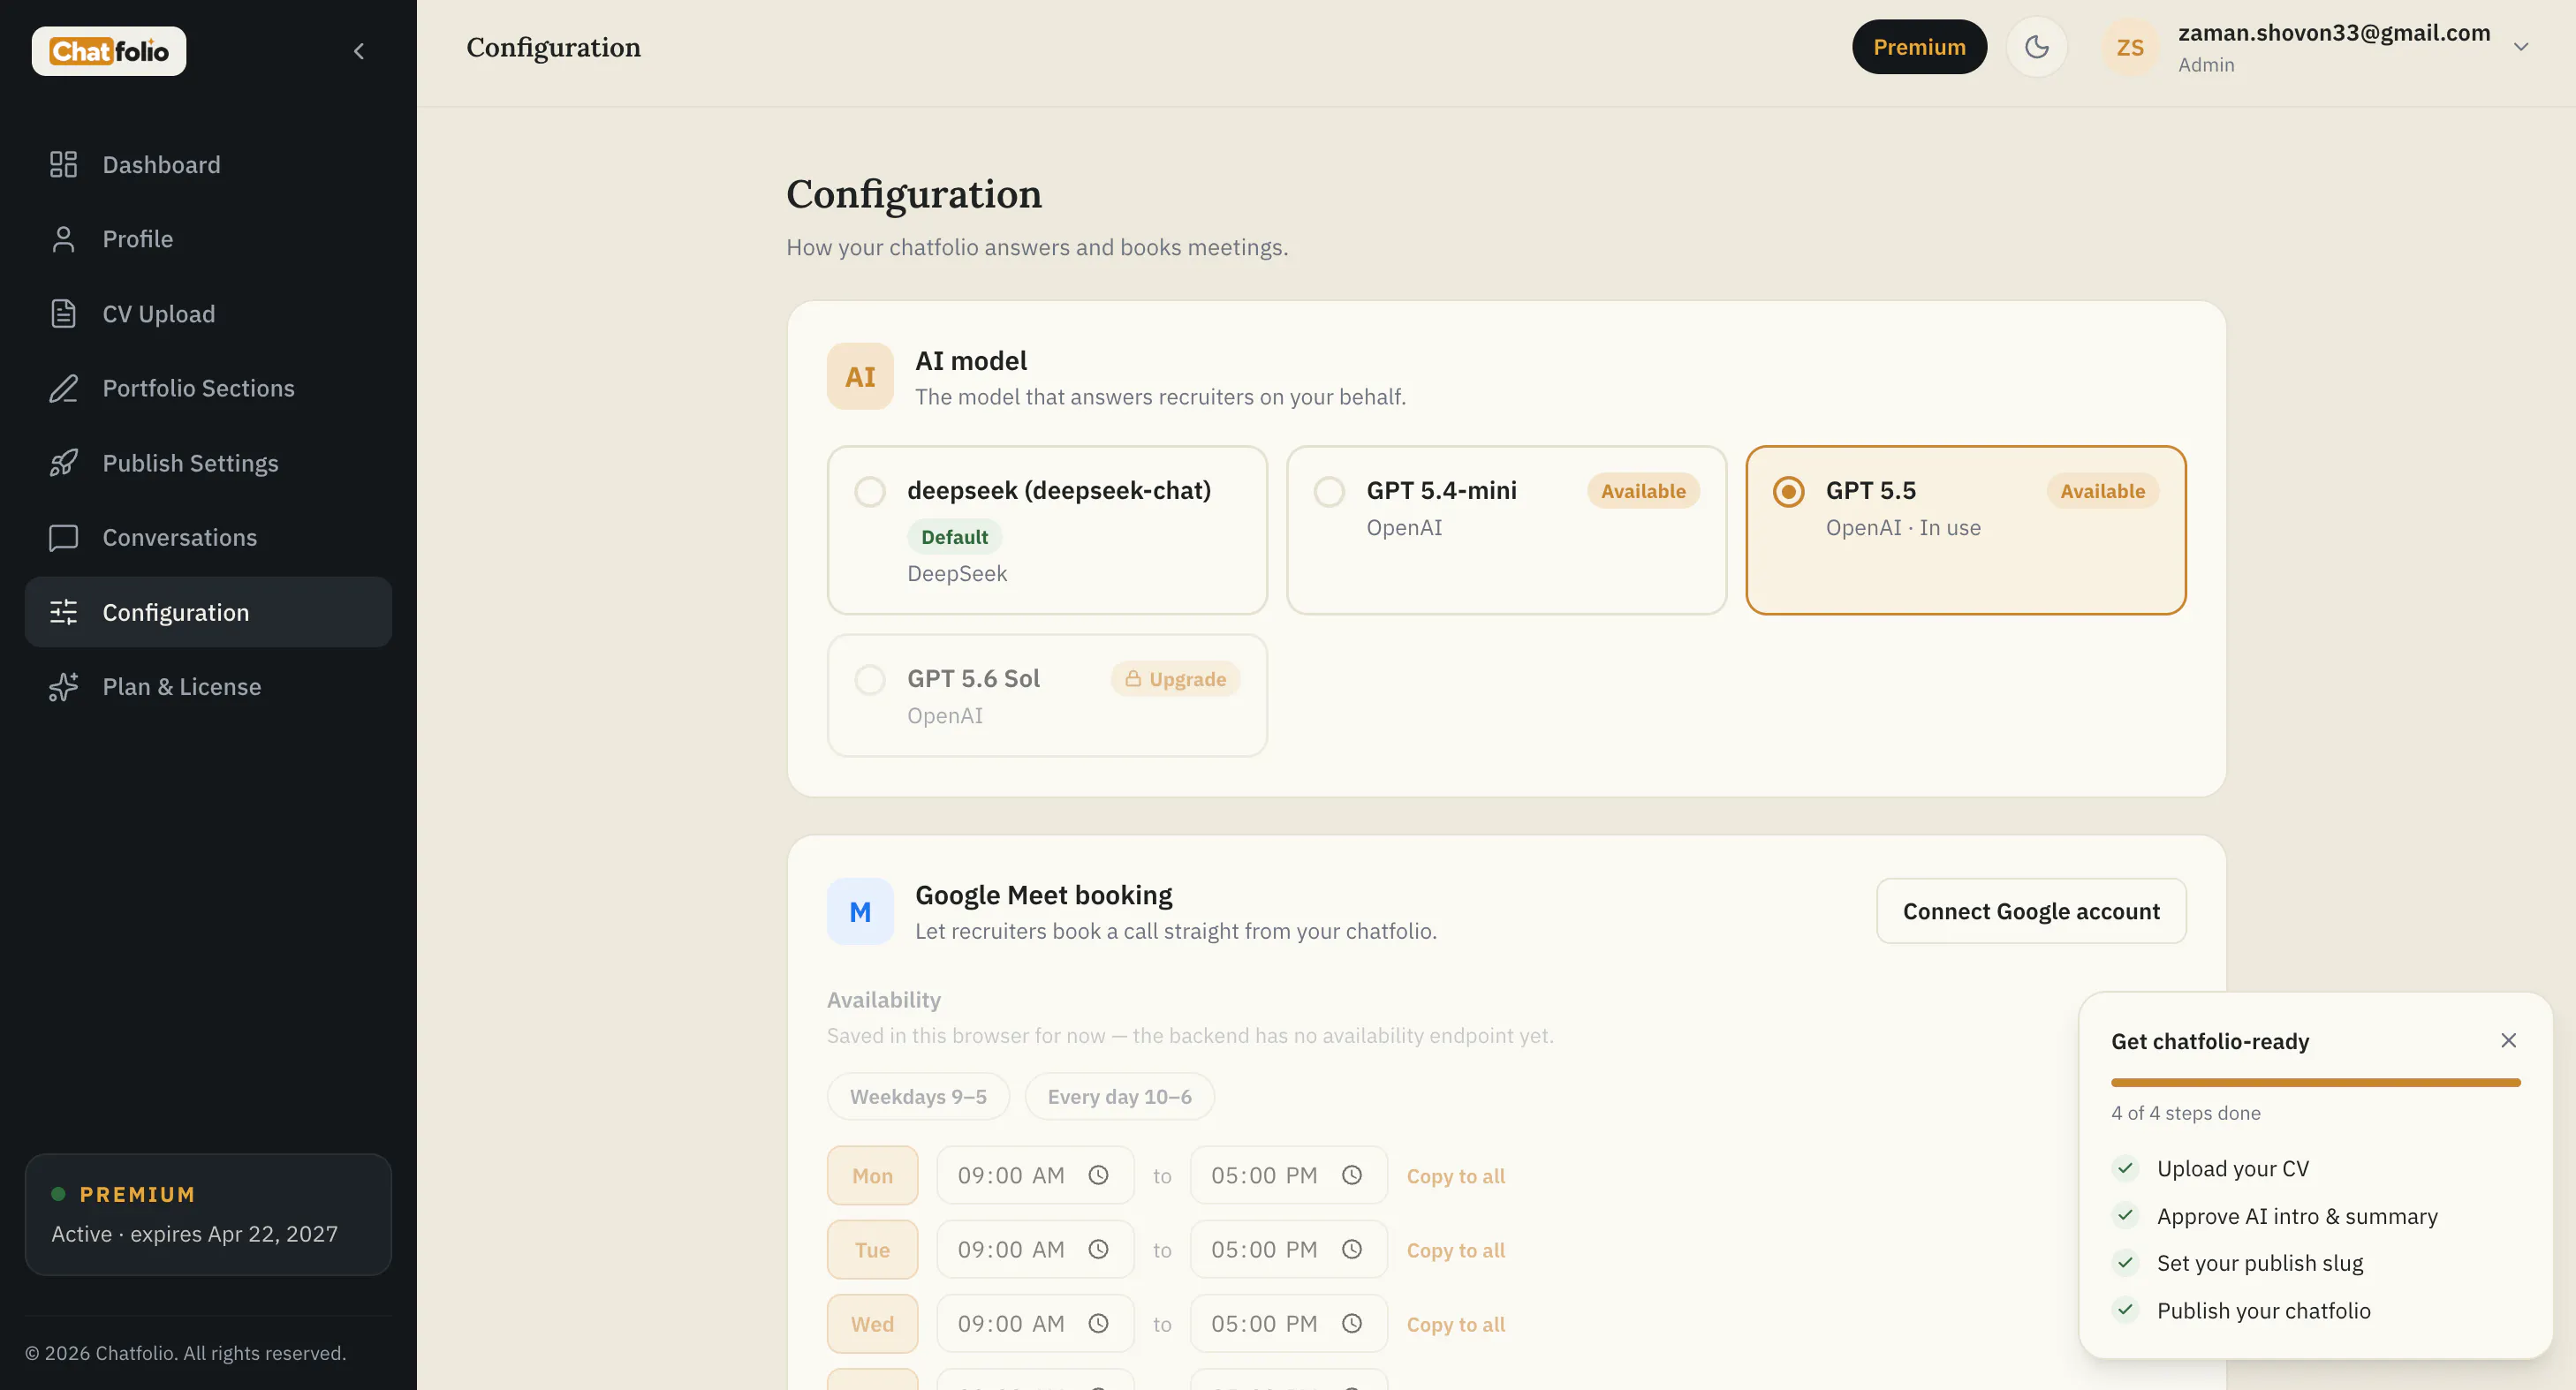Click the Plan & License sparkle icon
2576x1390 pixels.
tap(63, 687)
